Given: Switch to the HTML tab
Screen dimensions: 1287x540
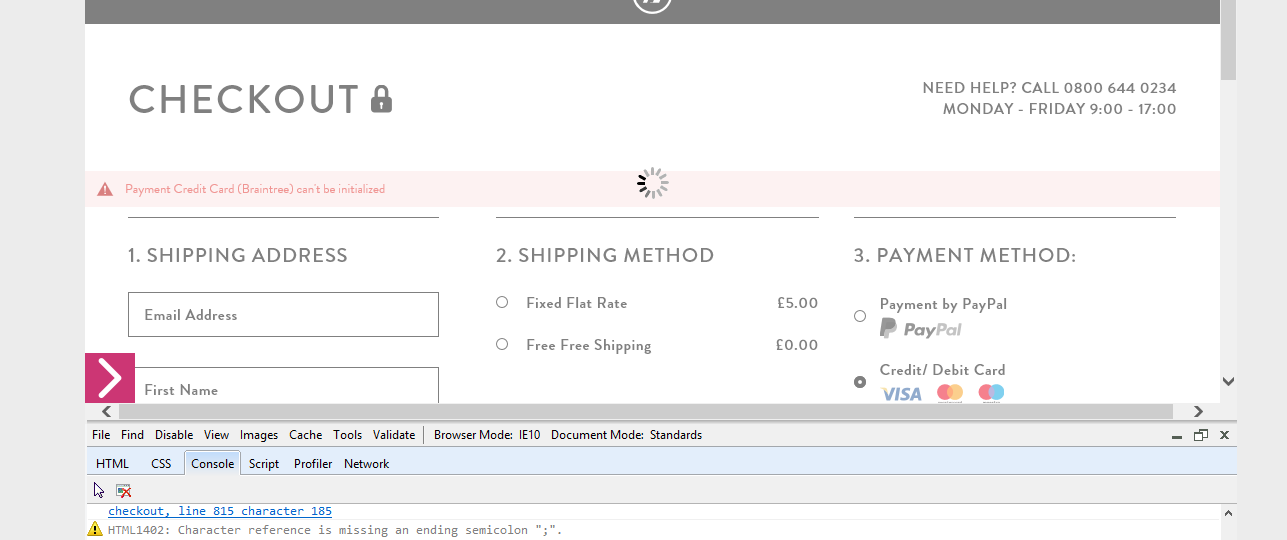Looking at the screenshot, I should coord(113,464).
